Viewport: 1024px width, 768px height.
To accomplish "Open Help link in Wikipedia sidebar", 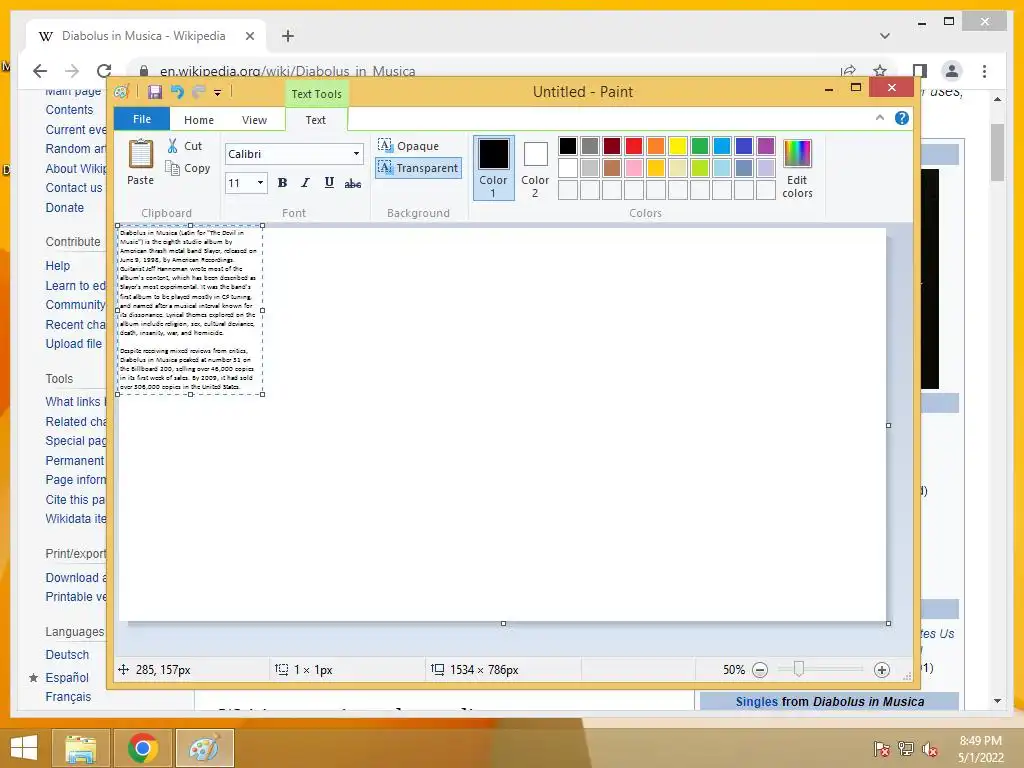I will coord(57,266).
